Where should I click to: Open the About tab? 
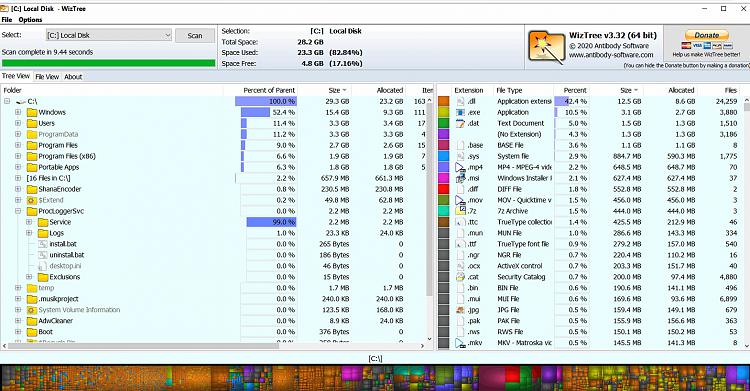point(73,77)
